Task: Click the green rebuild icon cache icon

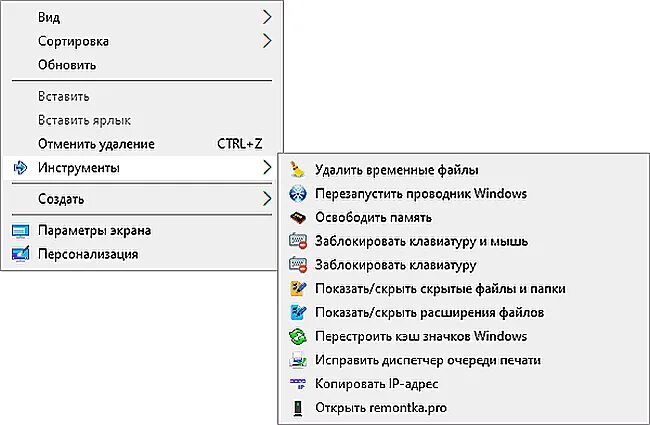Action: point(297,337)
